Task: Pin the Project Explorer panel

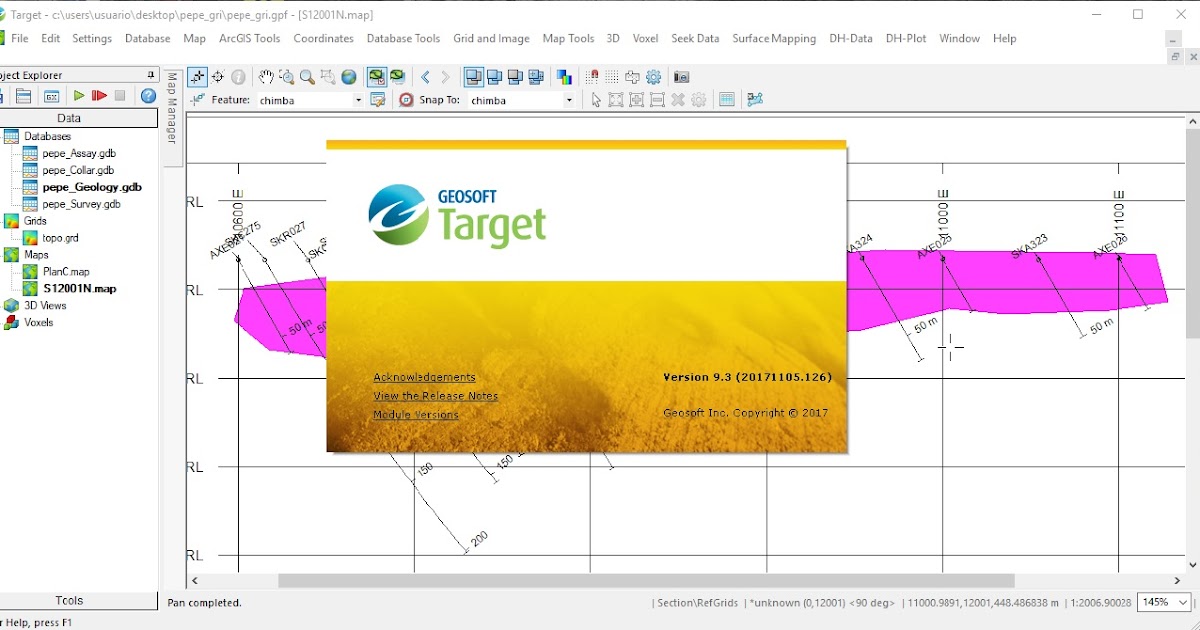Action: (x=150, y=74)
